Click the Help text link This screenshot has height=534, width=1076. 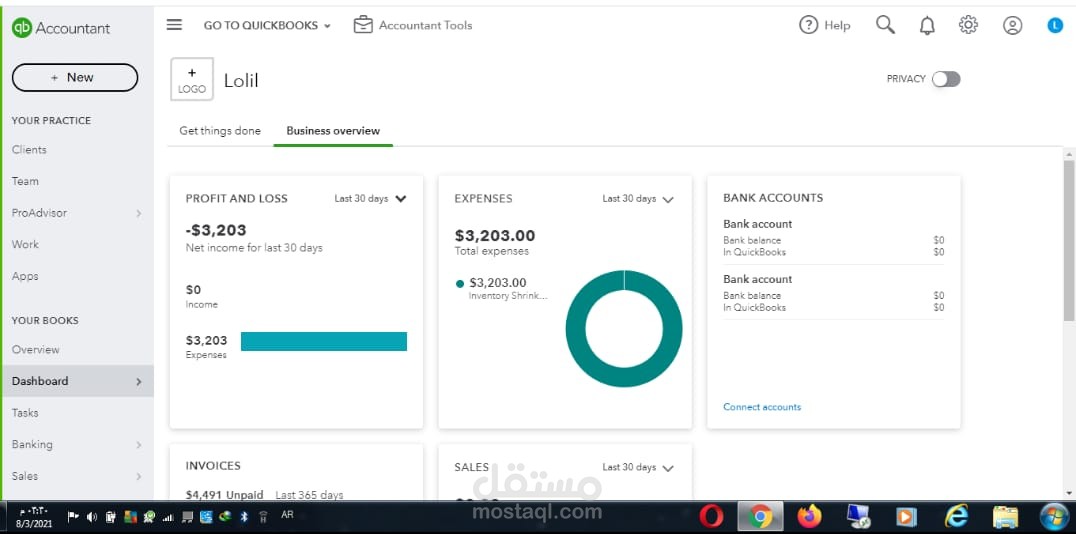(x=837, y=25)
